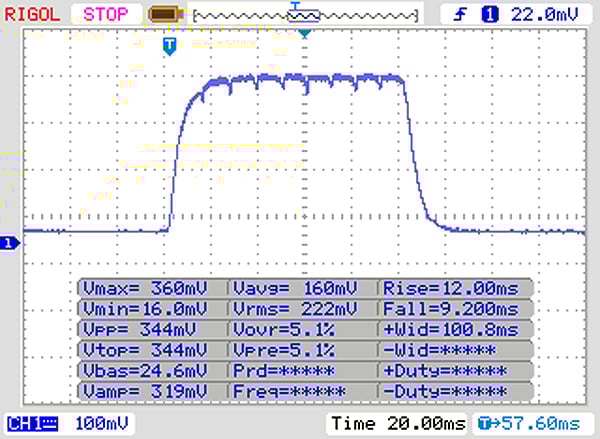Click the Vtop= 344mV measurement
Image resolution: width=600 pixels, height=439 pixels.
(x=145, y=350)
